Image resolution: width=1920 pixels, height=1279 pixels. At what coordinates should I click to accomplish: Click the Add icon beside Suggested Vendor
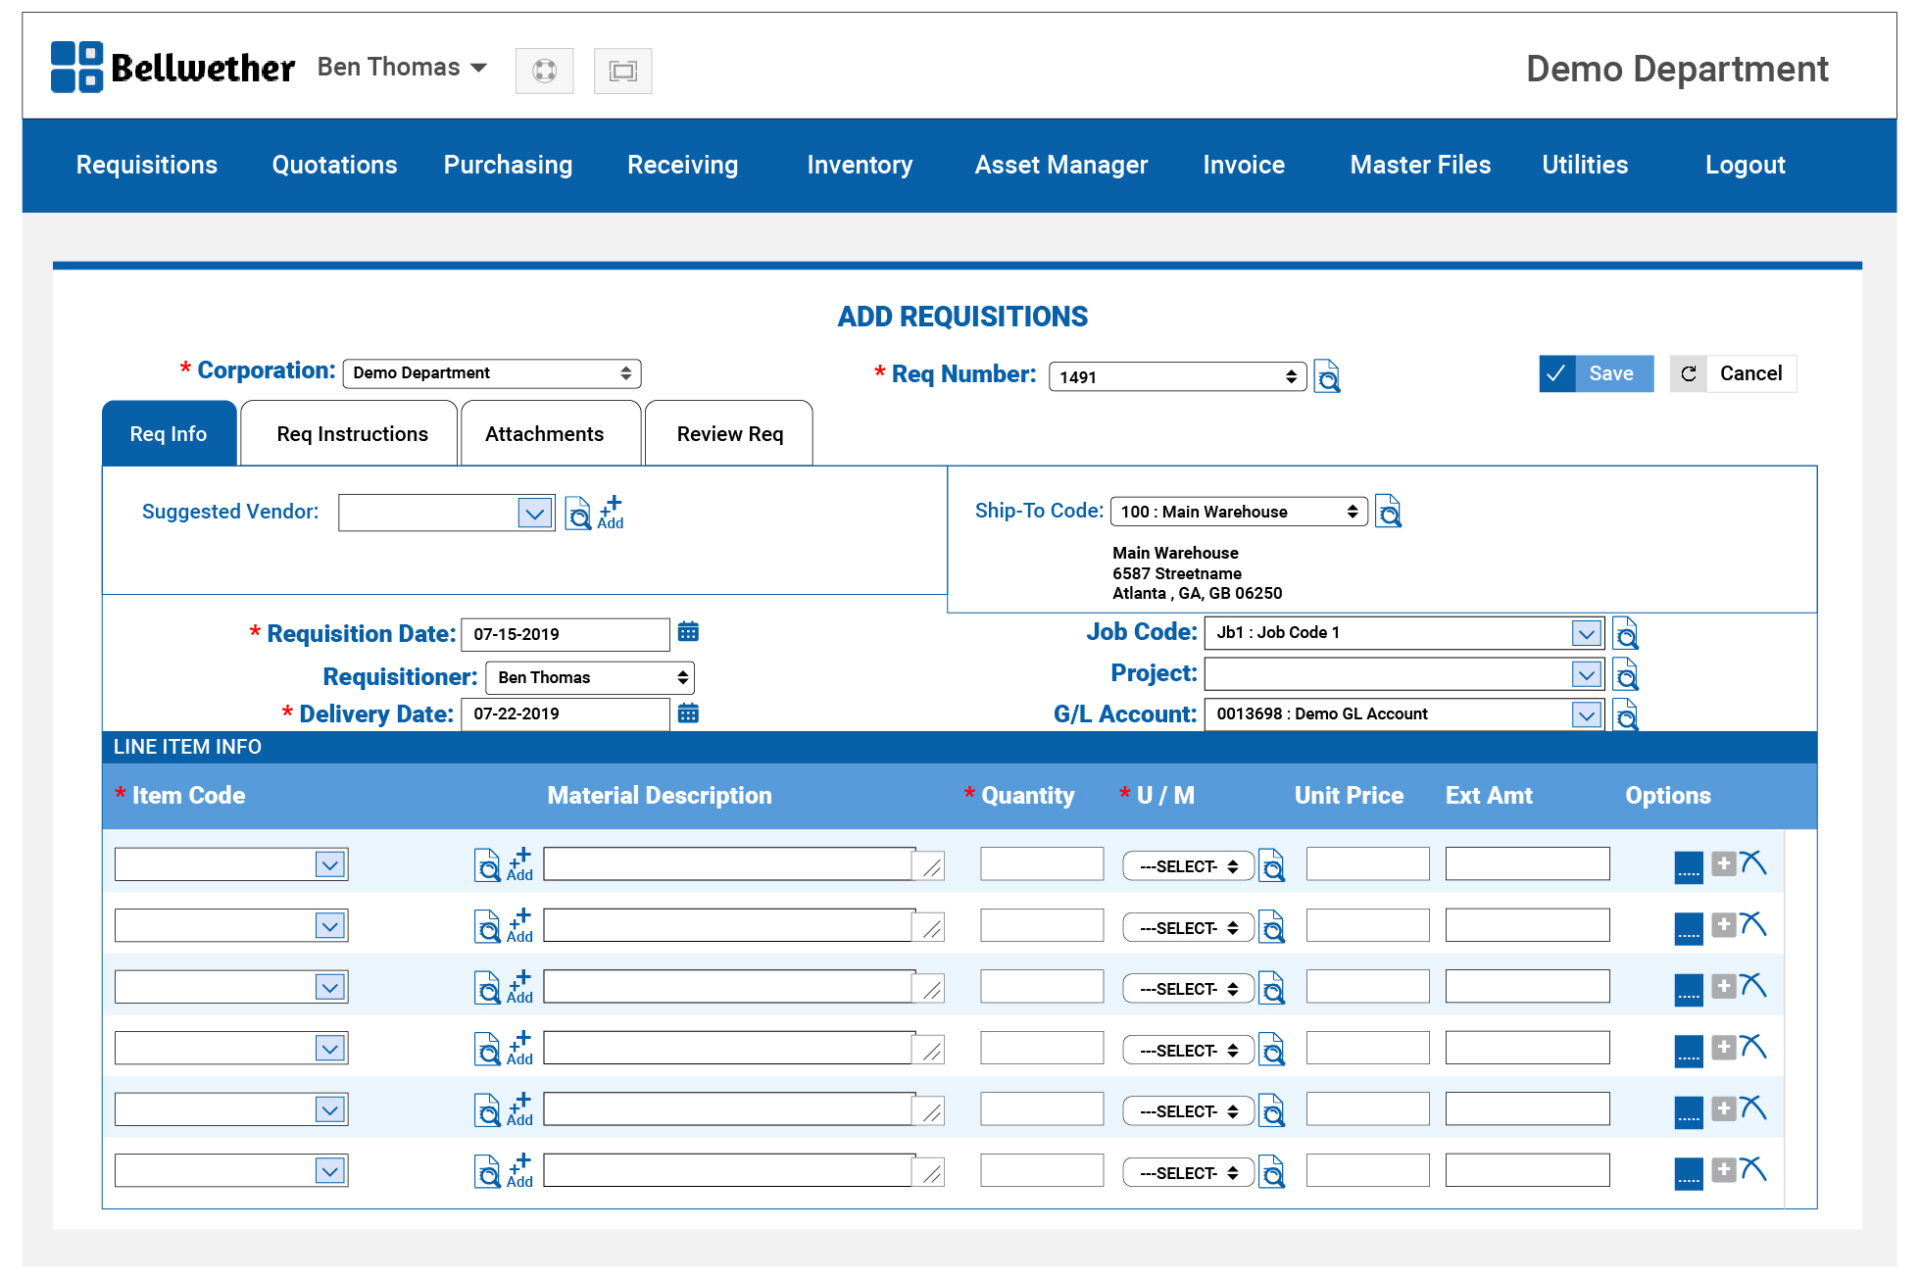611,512
